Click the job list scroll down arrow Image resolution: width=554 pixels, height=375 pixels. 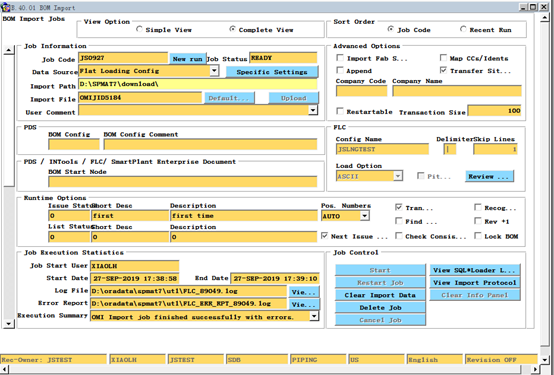pyautogui.click(x=8, y=323)
